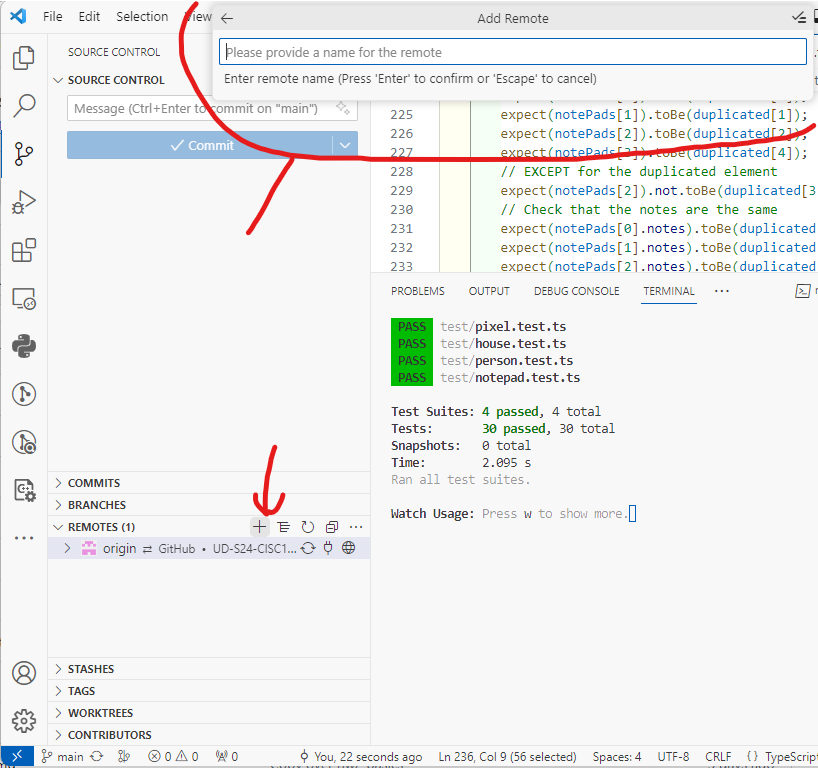Toggle the Remotes list/tree view layout
This screenshot has height=768, width=818.
click(x=284, y=527)
